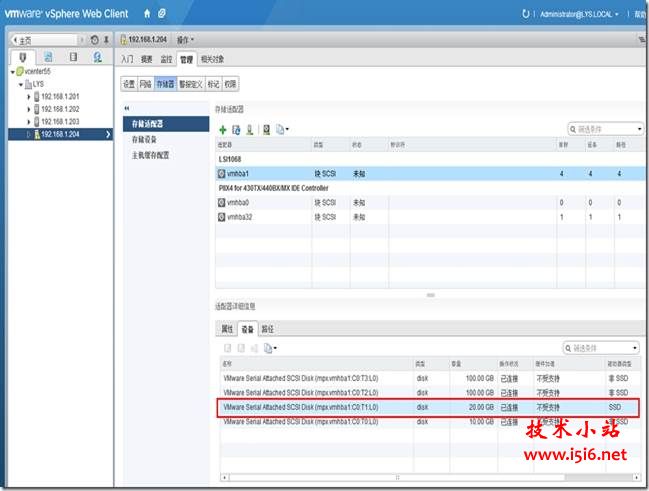Click the 设置 sub-tab button
Viewport: 649px width, 491px height.
pyautogui.click(x=129, y=84)
